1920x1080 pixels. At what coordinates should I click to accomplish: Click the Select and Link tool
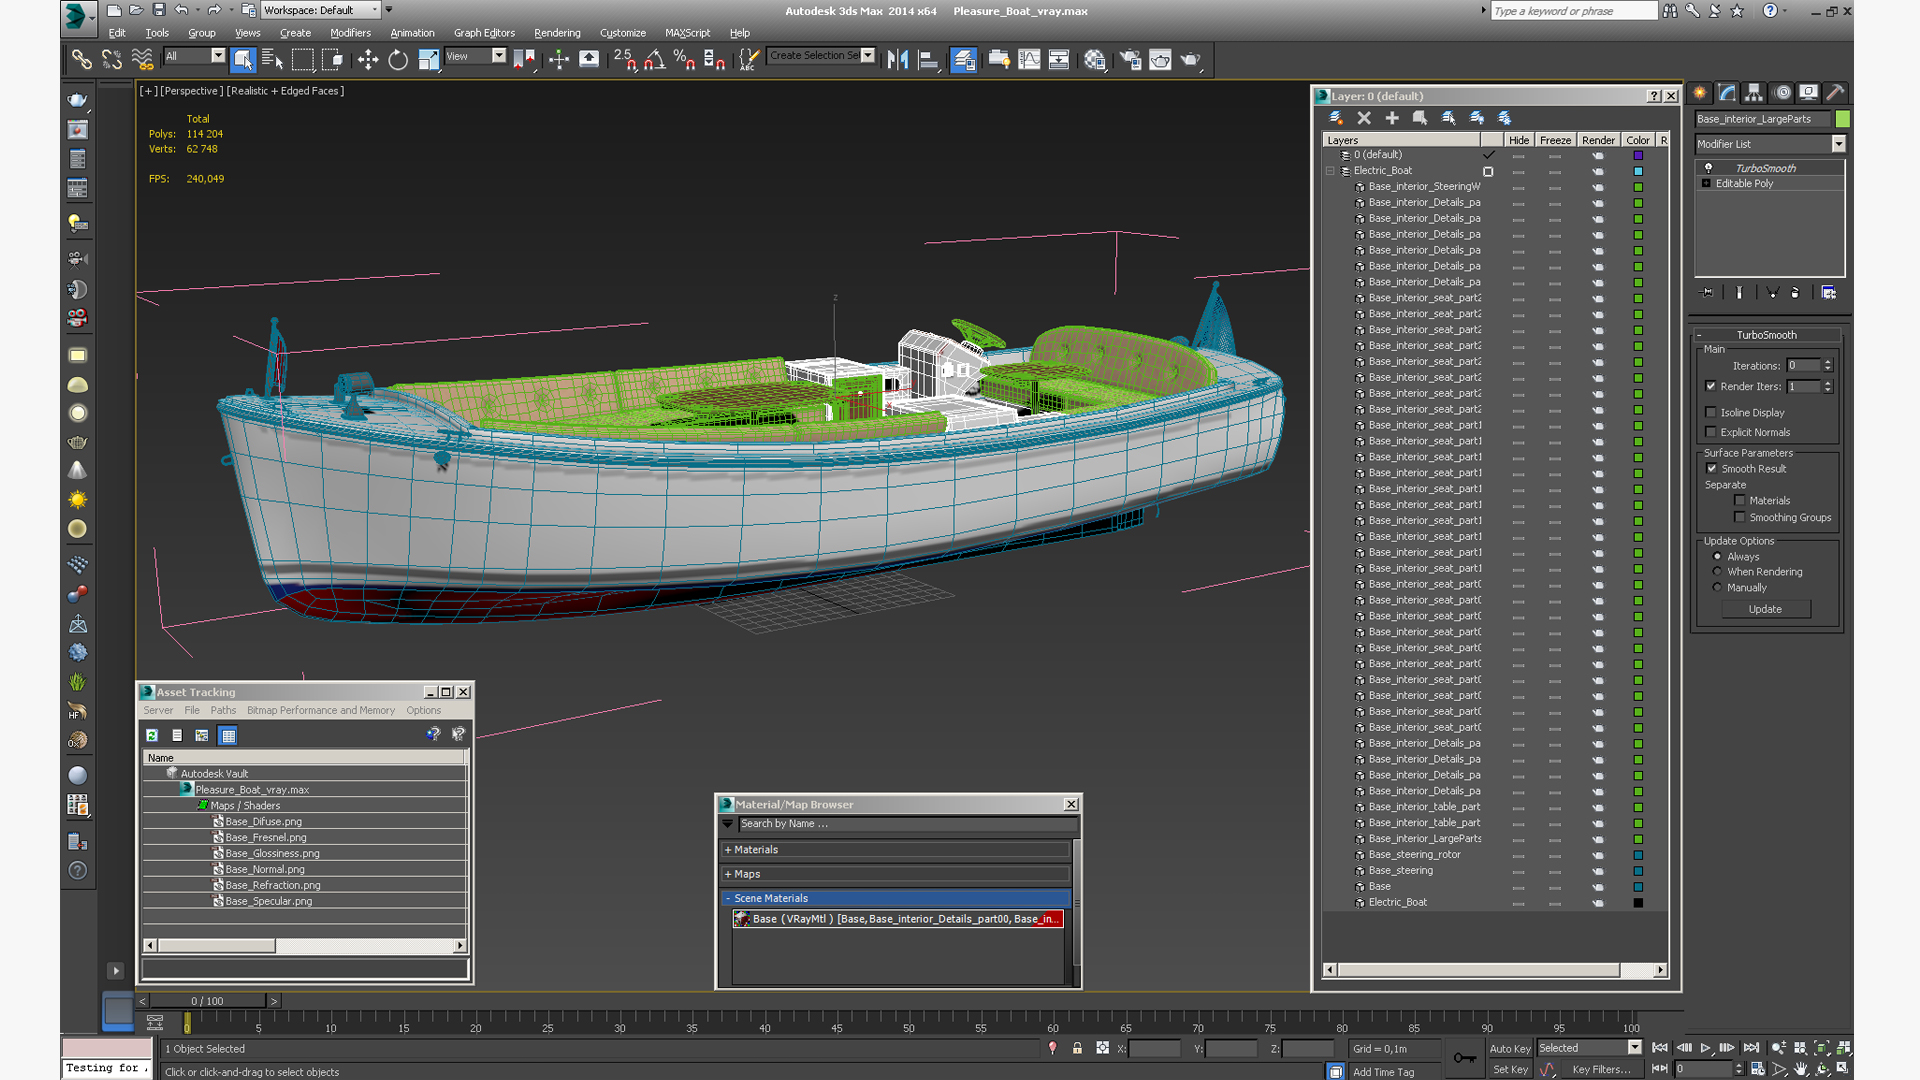click(x=82, y=60)
